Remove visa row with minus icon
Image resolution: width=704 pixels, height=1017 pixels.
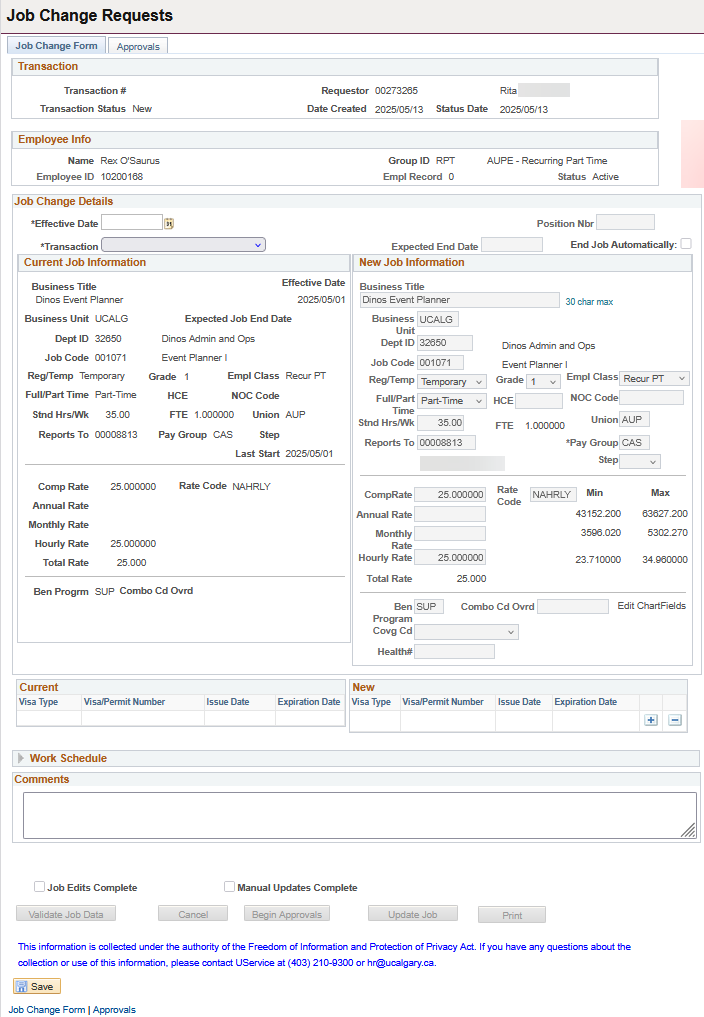(675, 720)
